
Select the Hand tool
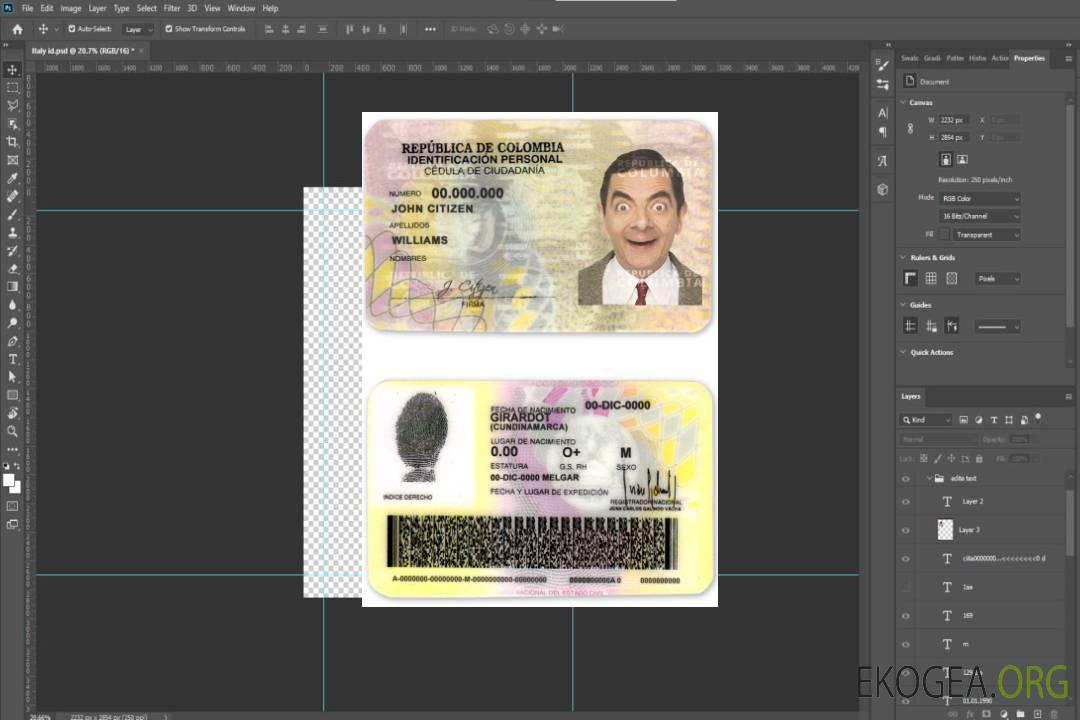click(x=12, y=413)
